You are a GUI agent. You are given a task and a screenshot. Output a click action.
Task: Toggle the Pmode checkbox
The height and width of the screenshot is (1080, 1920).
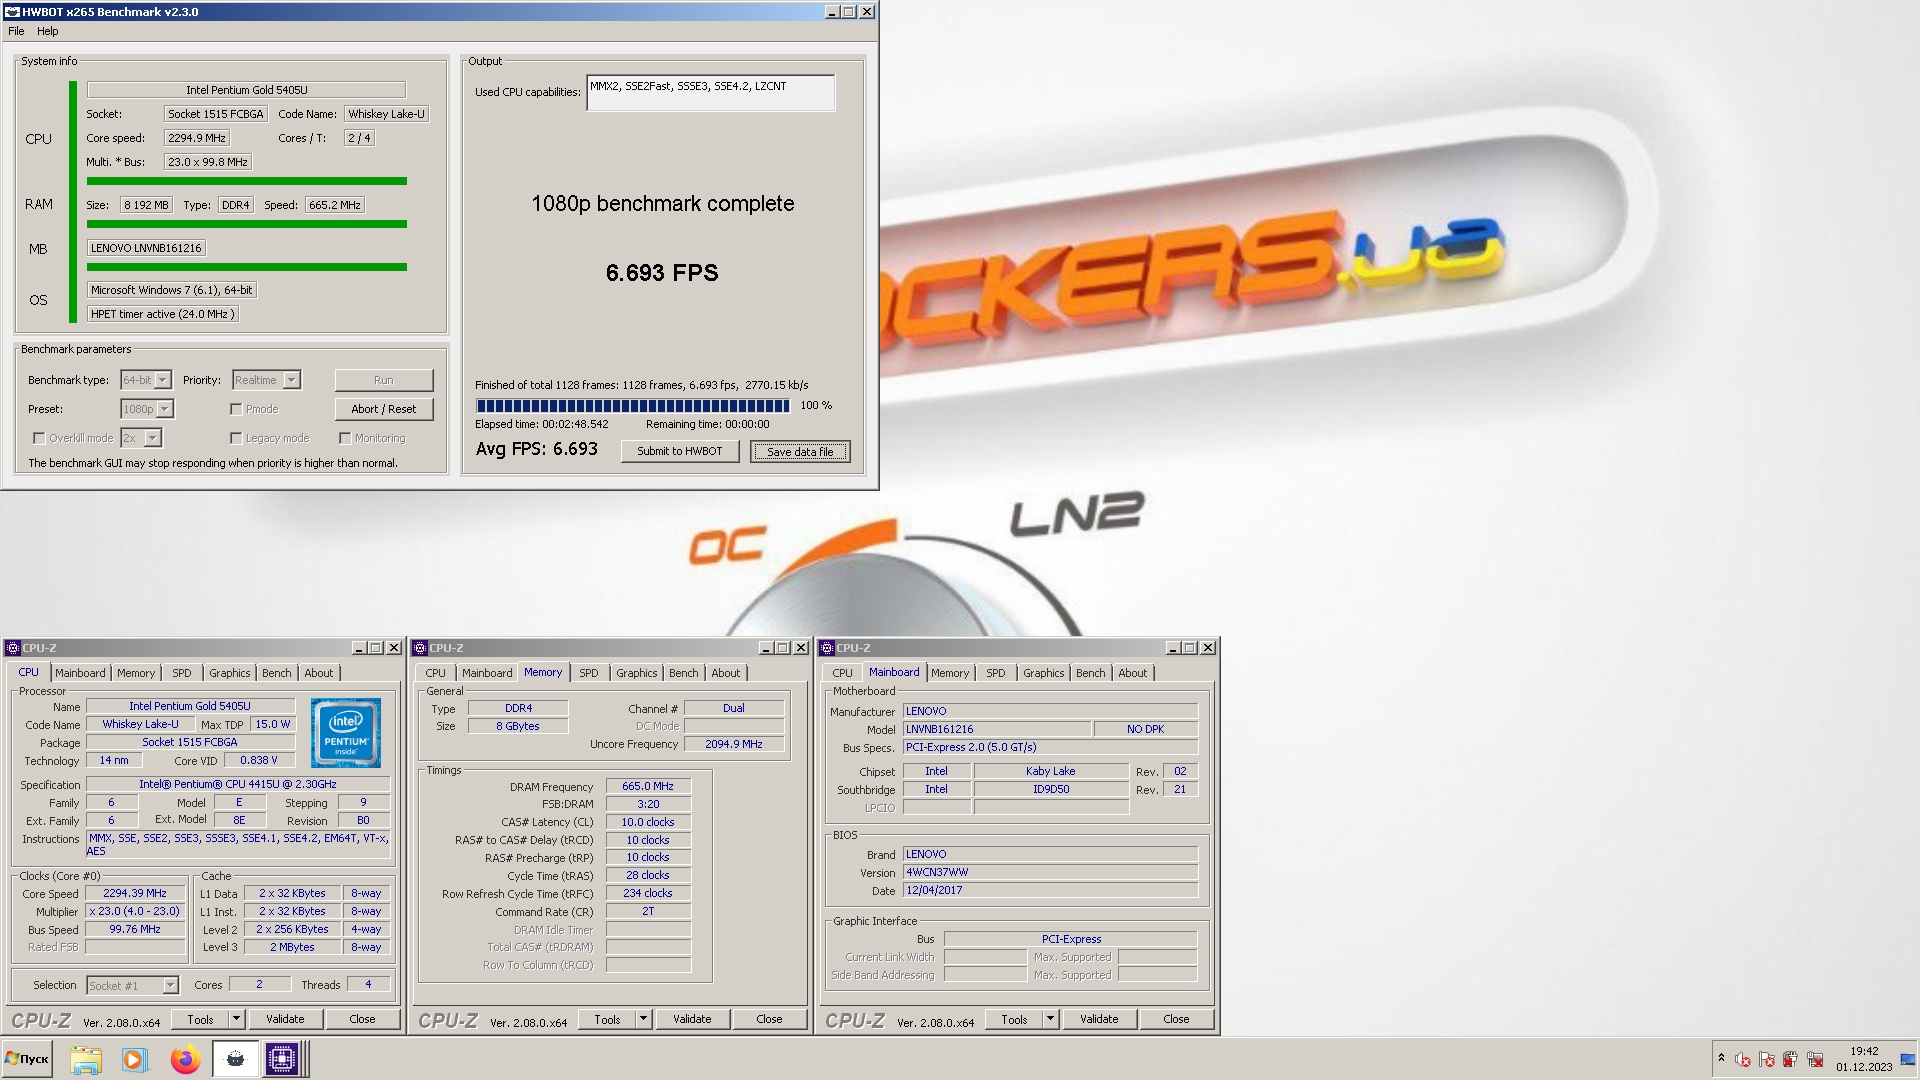coord(236,409)
